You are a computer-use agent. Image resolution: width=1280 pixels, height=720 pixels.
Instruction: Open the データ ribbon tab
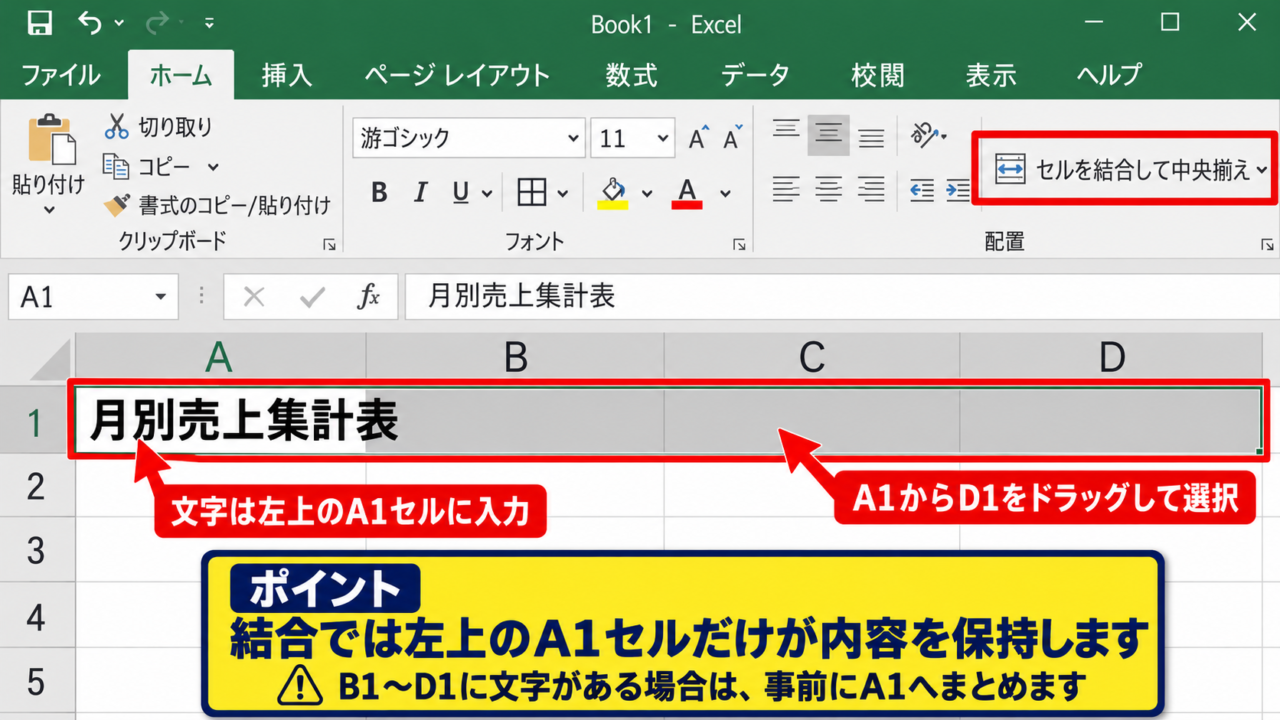(756, 75)
